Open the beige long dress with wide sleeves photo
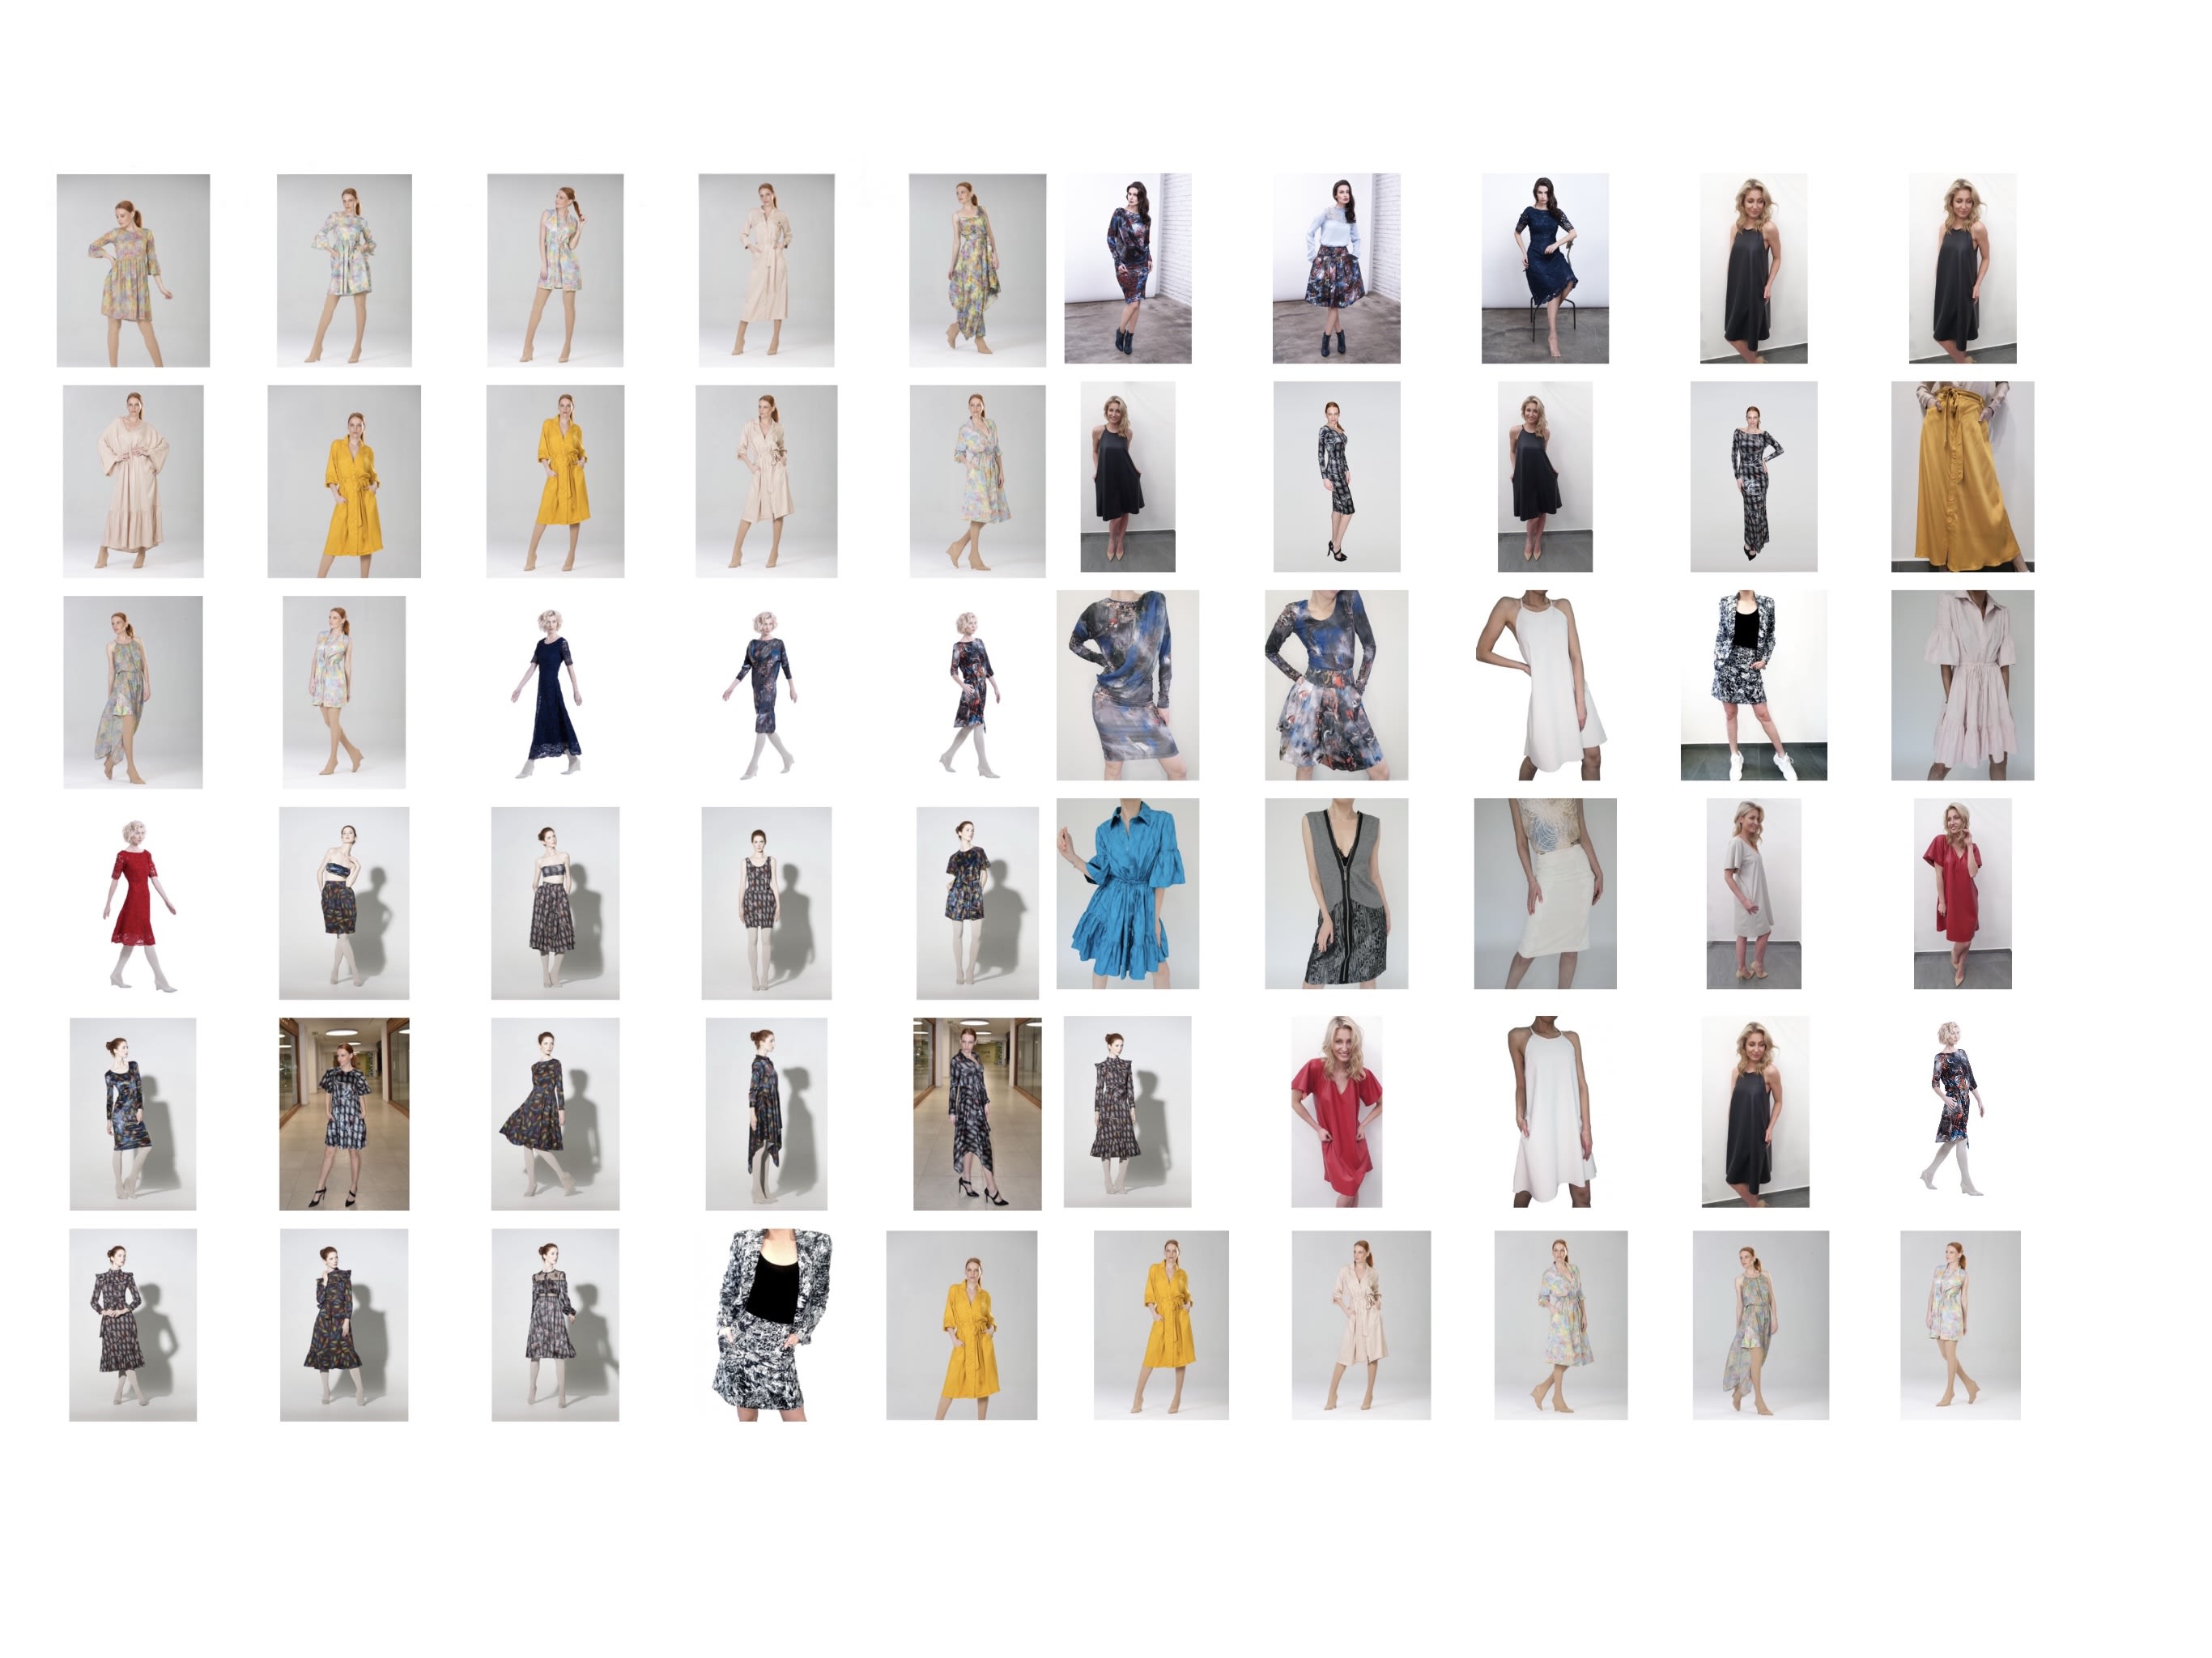Image resolution: width=2212 pixels, height=1658 pixels. pos(133,481)
